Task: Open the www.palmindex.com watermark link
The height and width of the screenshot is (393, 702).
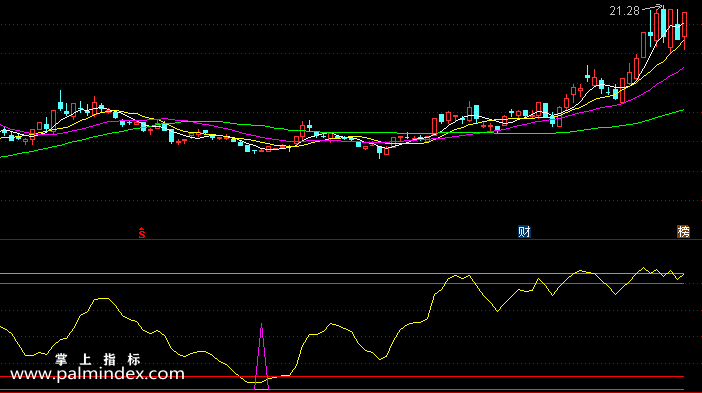Action: [x=97, y=374]
